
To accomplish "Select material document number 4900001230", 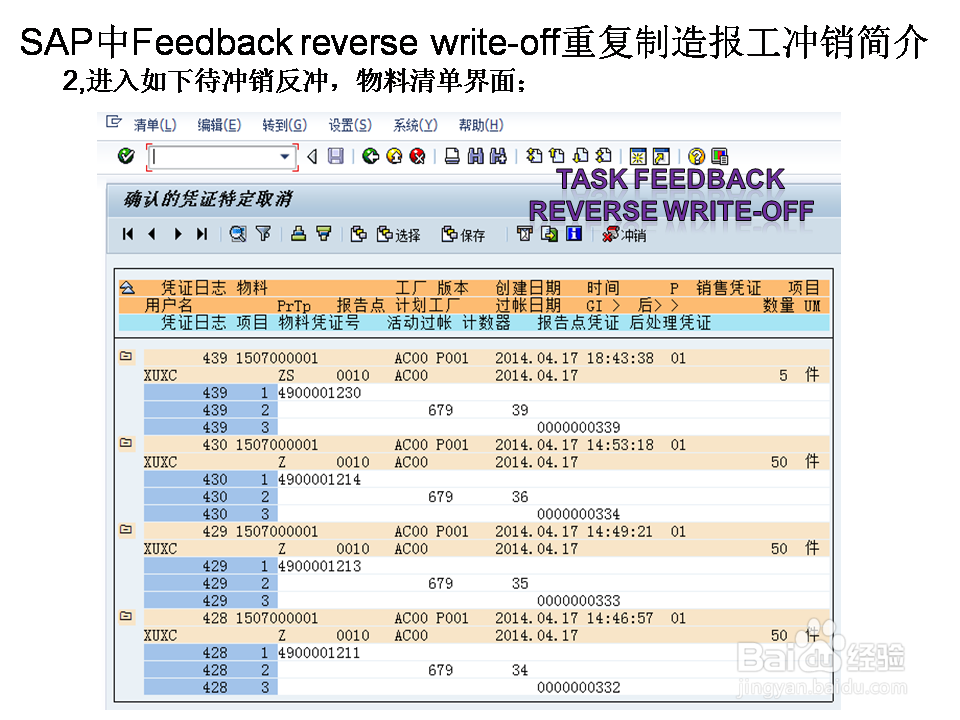I will tap(320, 392).
